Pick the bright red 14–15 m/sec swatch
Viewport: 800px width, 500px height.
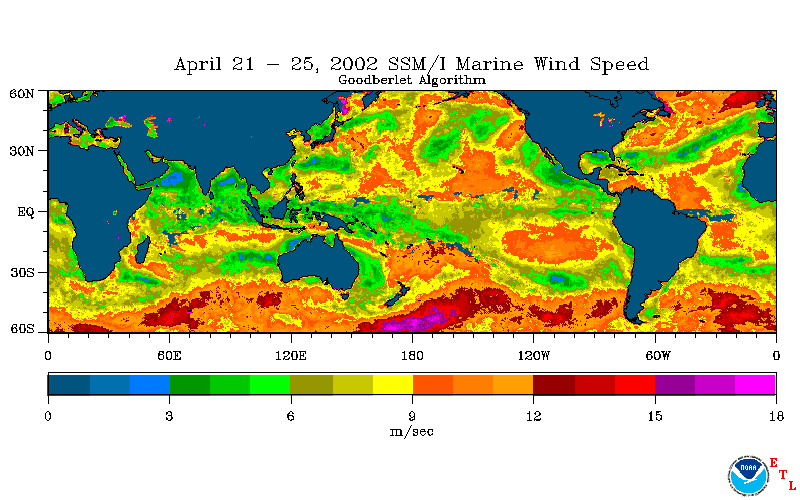click(x=635, y=385)
